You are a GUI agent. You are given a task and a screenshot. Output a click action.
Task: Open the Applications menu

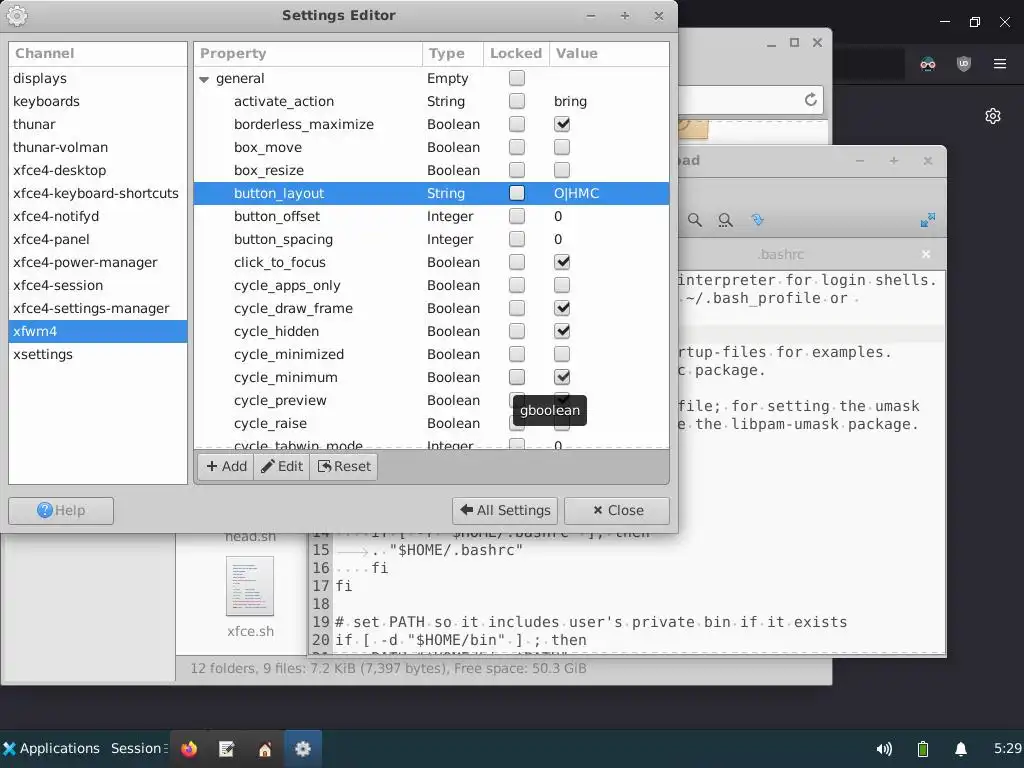[x=52, y=748]
